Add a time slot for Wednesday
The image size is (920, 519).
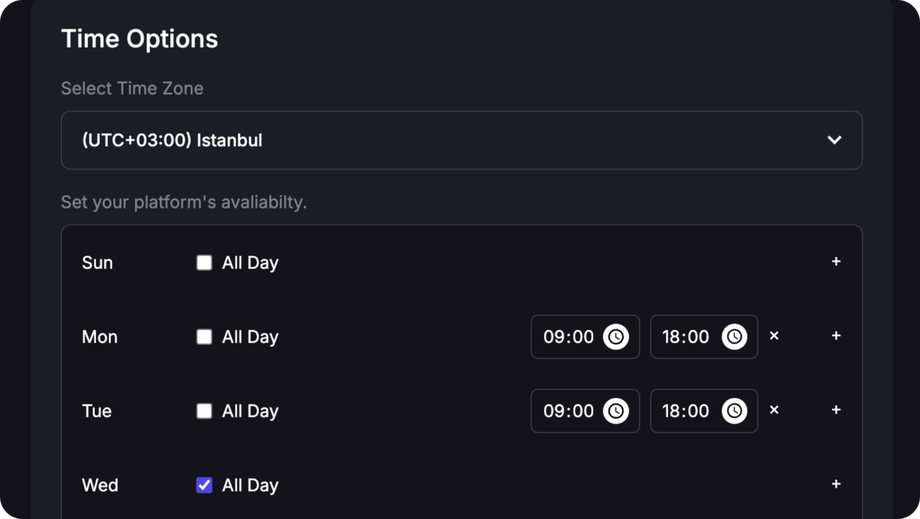836,484
